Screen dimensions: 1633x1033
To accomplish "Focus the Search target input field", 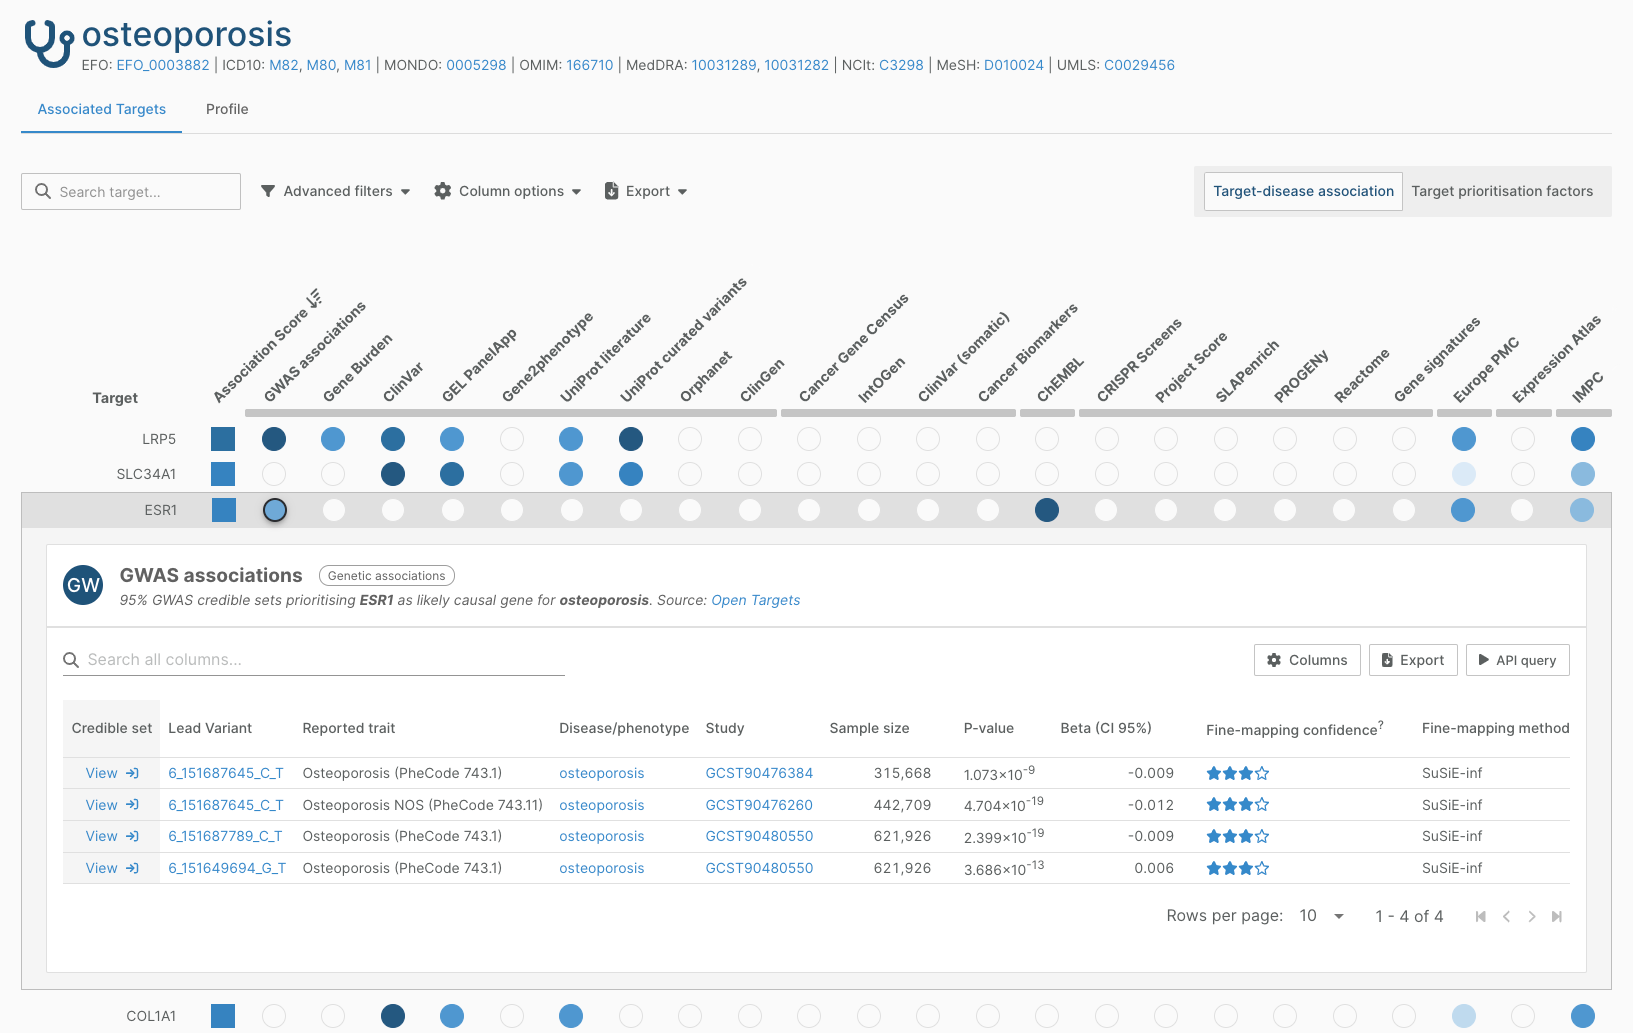I will [131, 191].
